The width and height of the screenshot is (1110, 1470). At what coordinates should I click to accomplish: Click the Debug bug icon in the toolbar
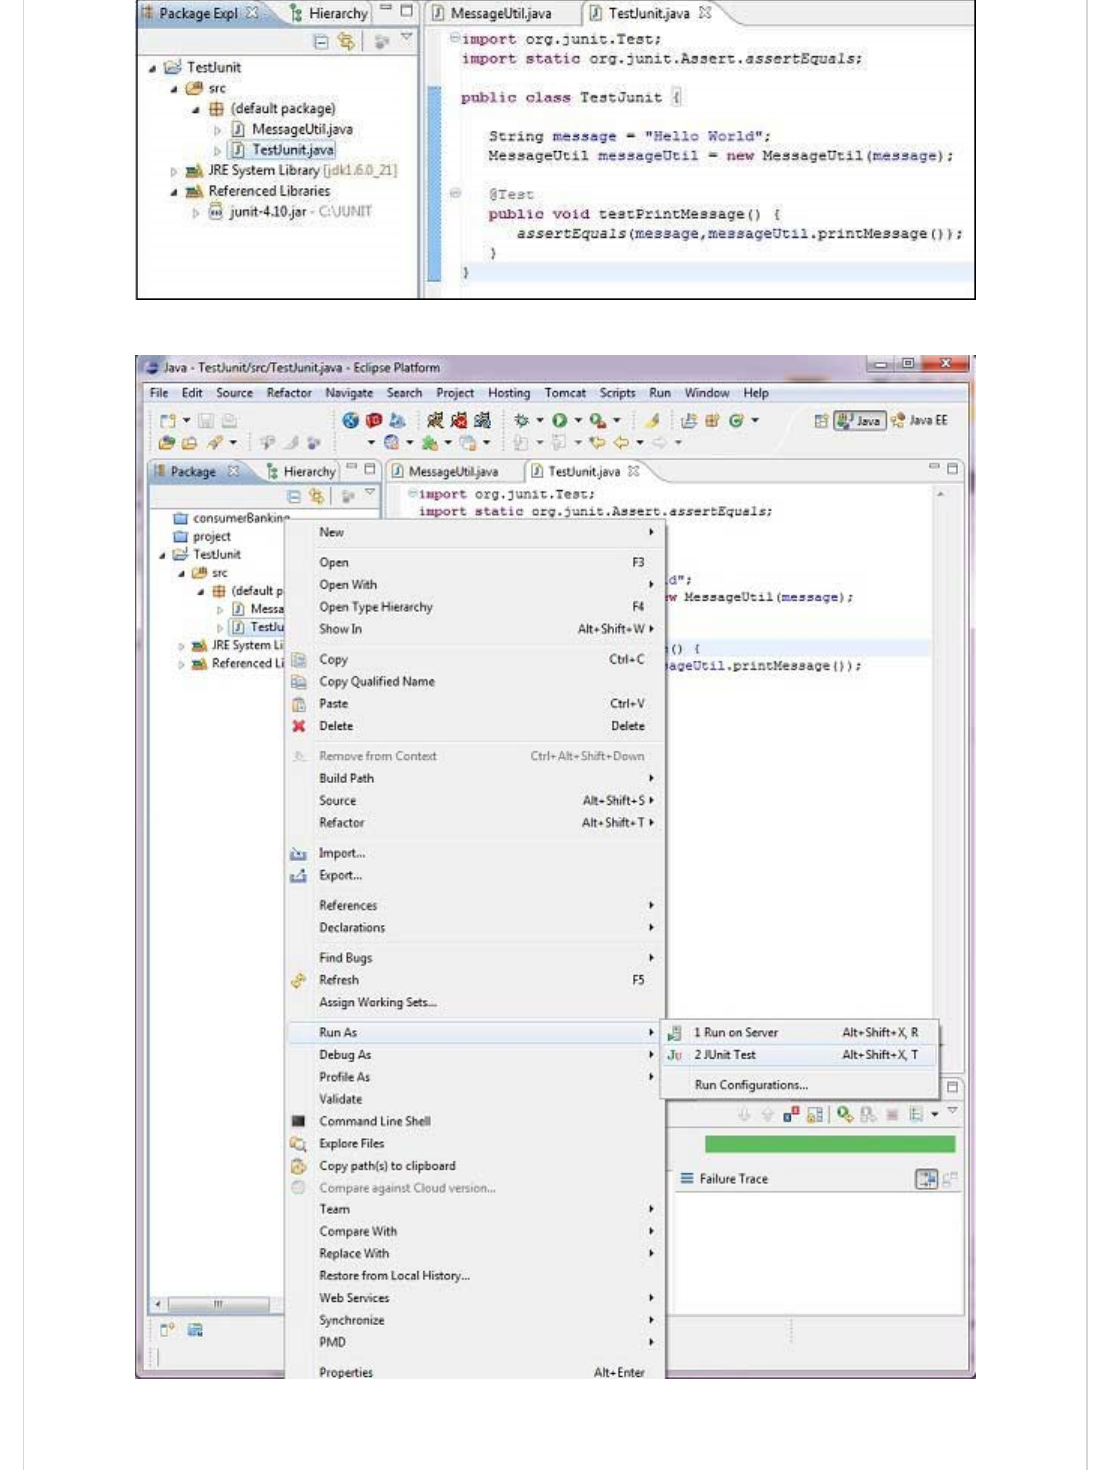click(521, 421)
